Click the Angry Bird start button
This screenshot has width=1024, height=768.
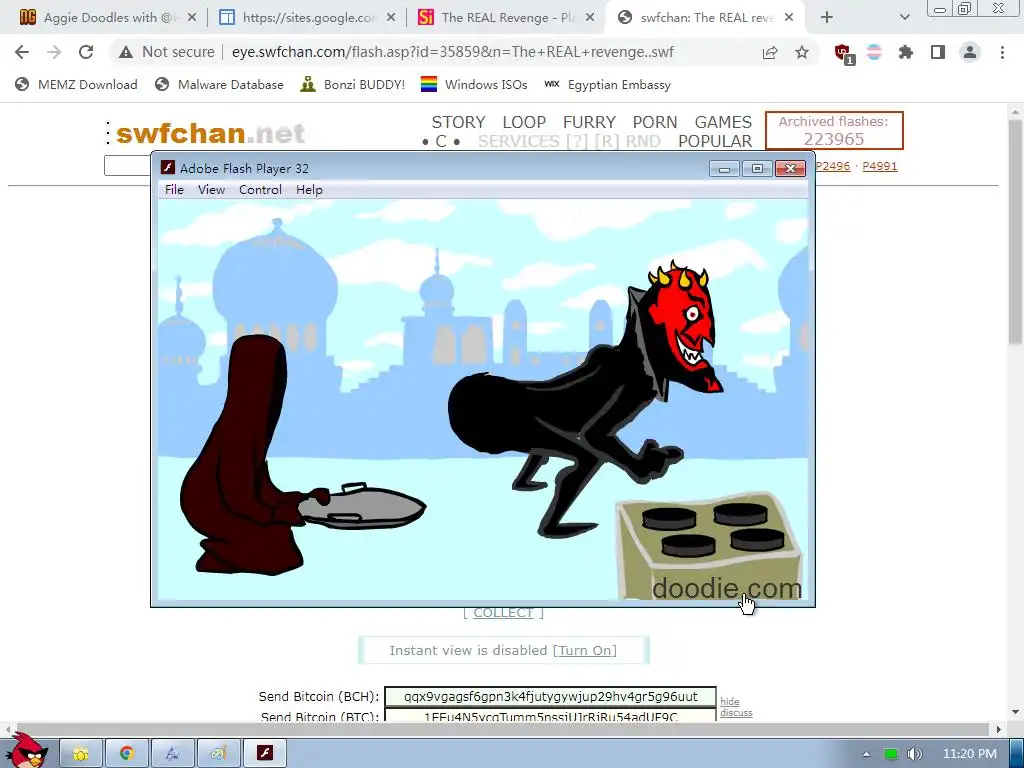click(x=25, y=750)
